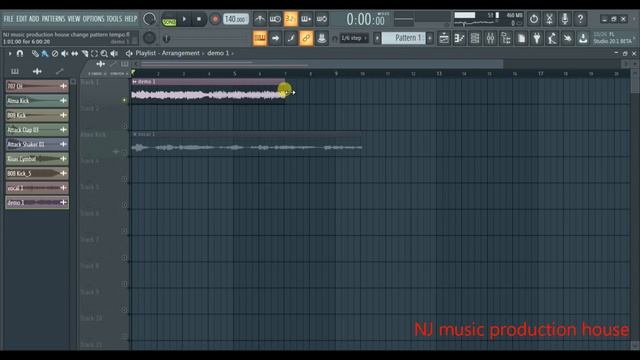Click the tempo tapper icon
This screenshot has width=640, height=360.
pos(552,38)
